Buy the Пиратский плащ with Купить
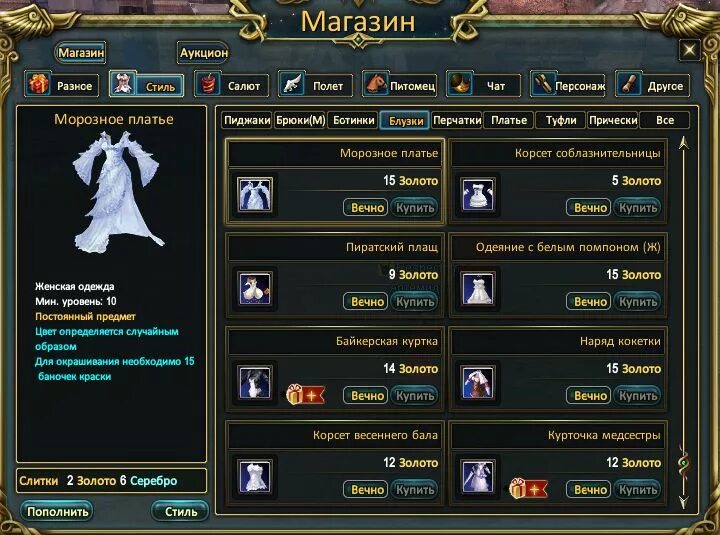 point(415,302)
